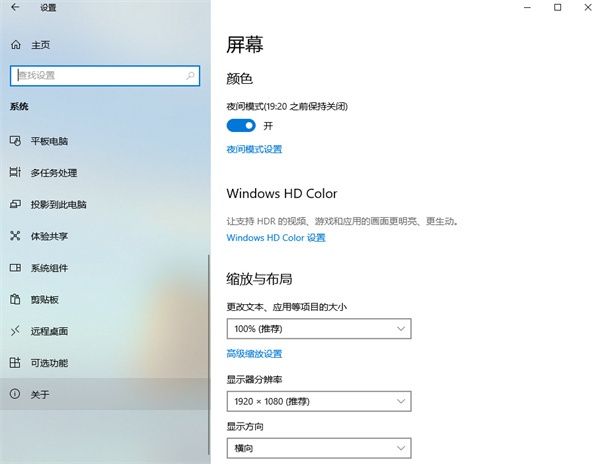Click the 投影到此电脑 projection icon
Screen dimensions: 600x464
15,204
